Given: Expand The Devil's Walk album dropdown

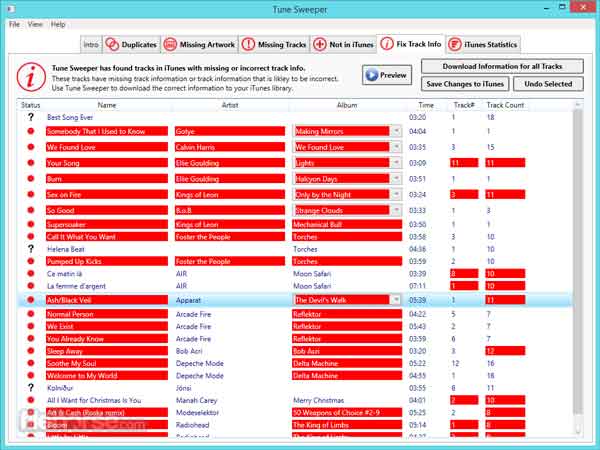Looking at the screenshot, I should (396, 300).
